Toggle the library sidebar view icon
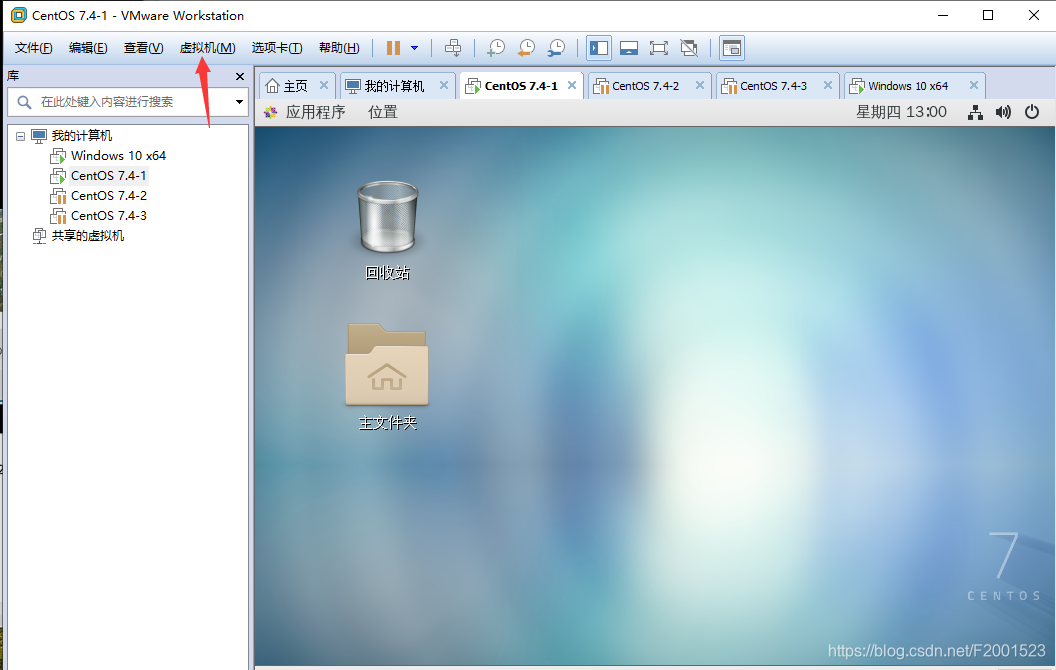1056x670 pixels. click(x=599, y=48)
